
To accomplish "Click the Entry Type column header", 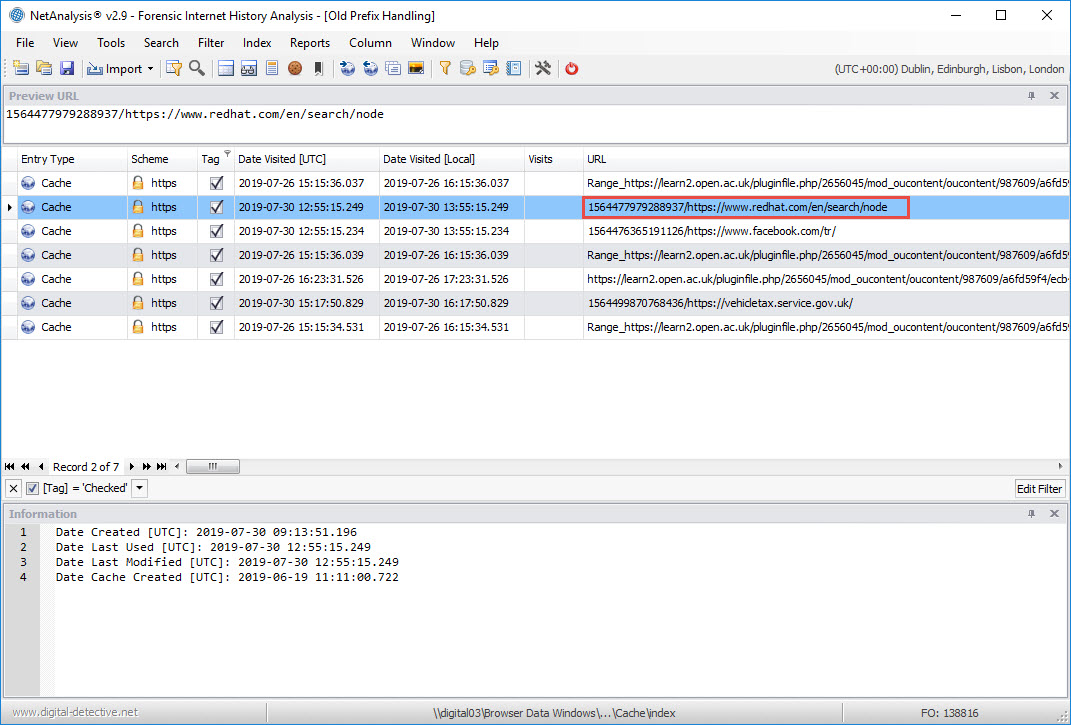I will coord(72,159).
